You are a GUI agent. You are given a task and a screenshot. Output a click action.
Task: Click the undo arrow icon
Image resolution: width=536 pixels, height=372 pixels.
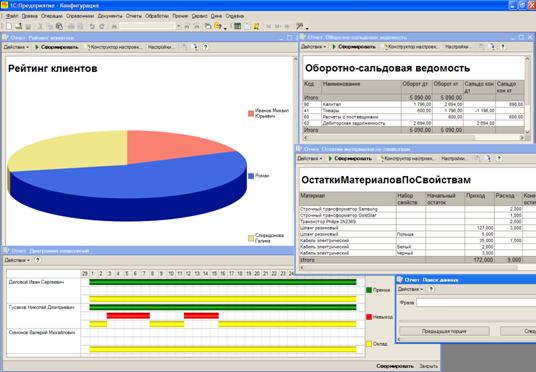coord(92,26)
